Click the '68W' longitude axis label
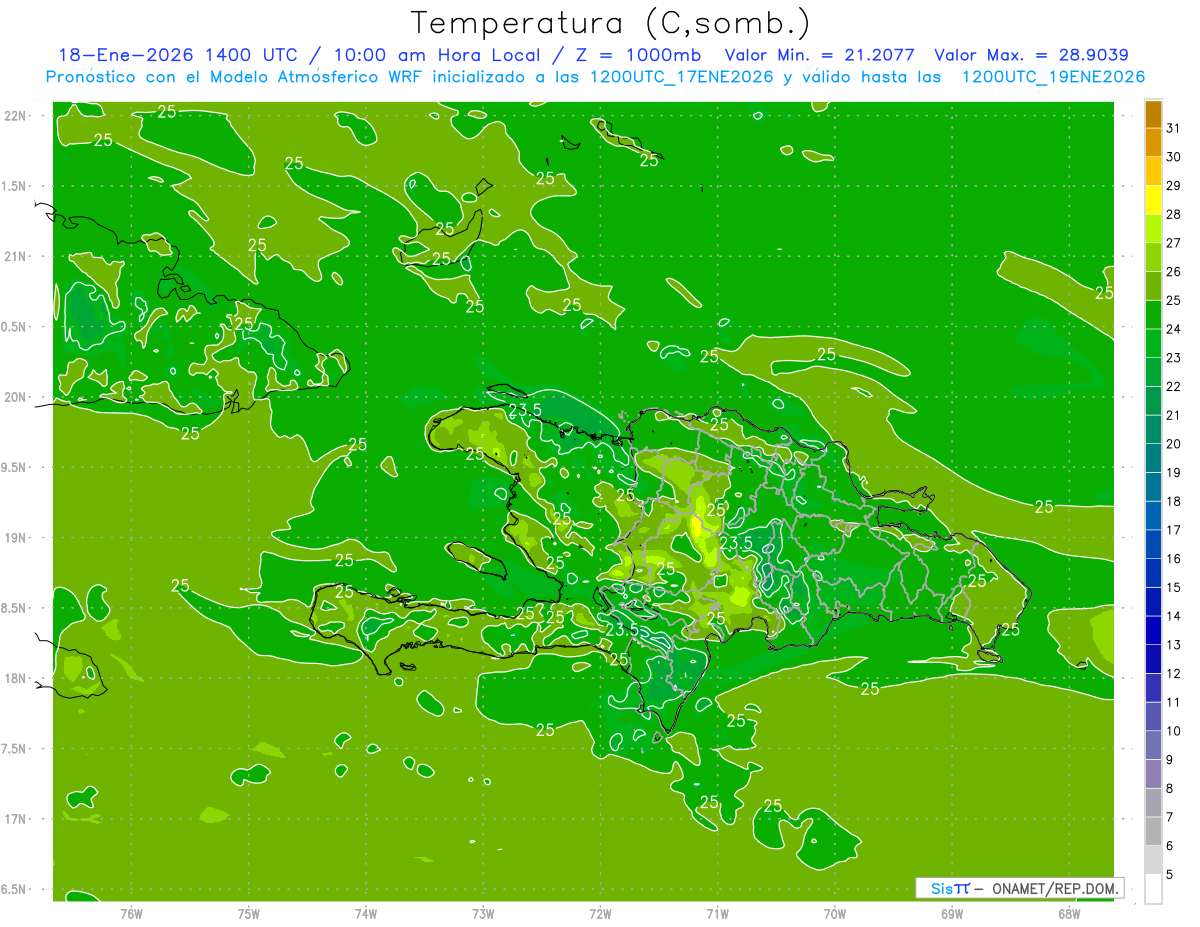1200x927 pixels. tap(1069, 912)
